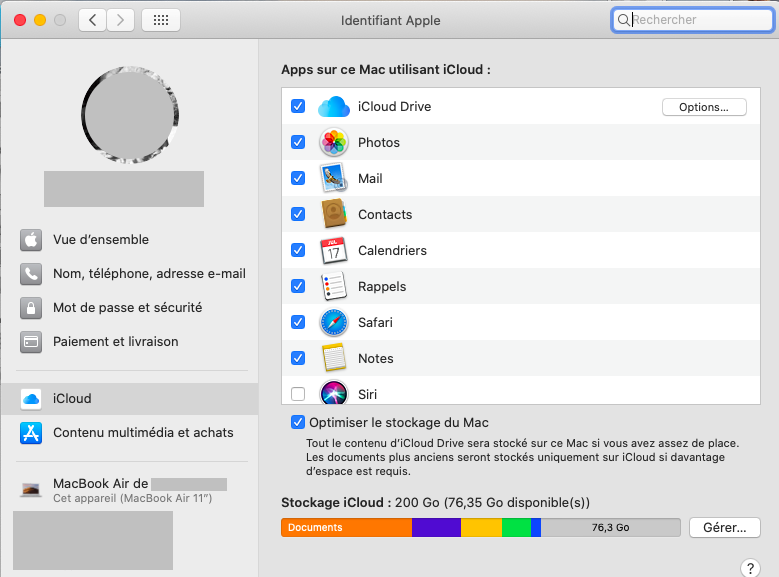Click the Siri icon in list
Image resolution: width=779 pixels, height=577 pixels.
point(333,393)
